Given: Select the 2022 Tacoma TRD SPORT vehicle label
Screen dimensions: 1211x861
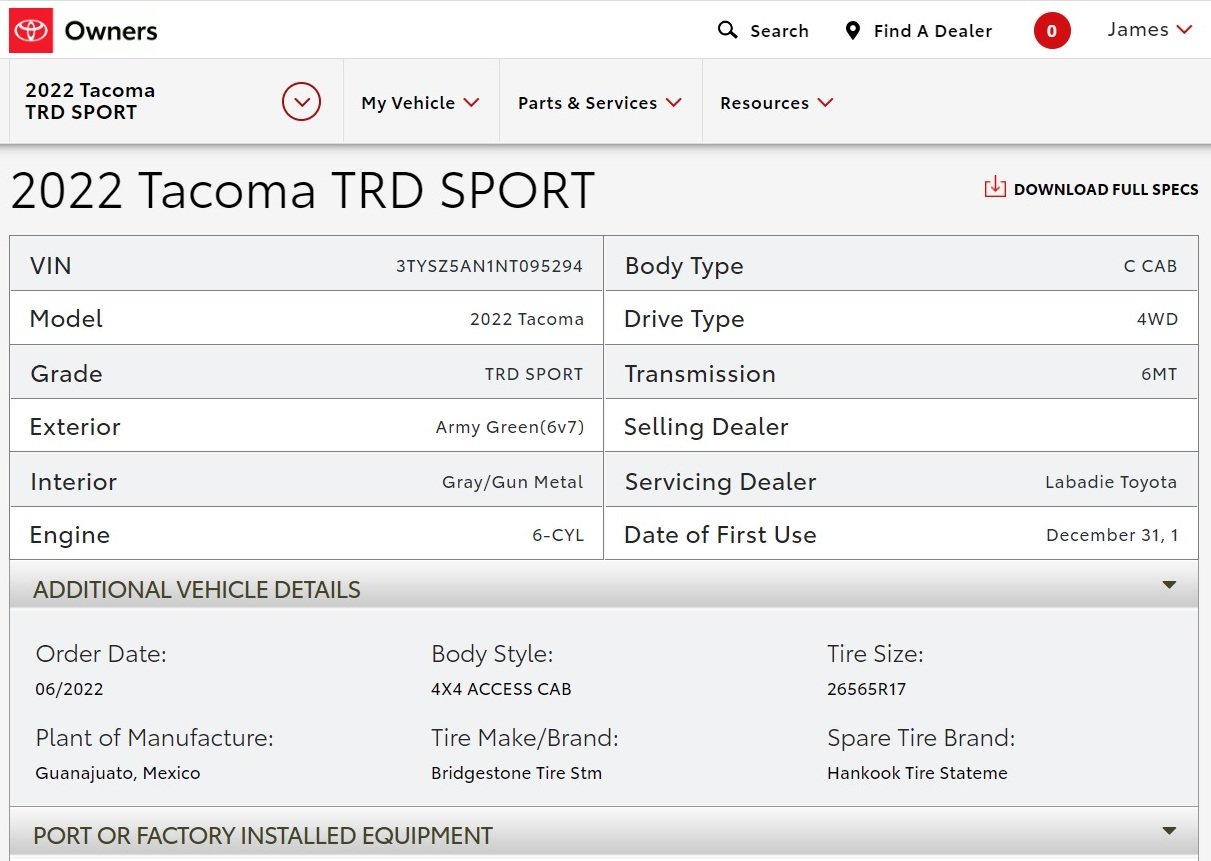Looking at the screenshot, I should 90,101.
